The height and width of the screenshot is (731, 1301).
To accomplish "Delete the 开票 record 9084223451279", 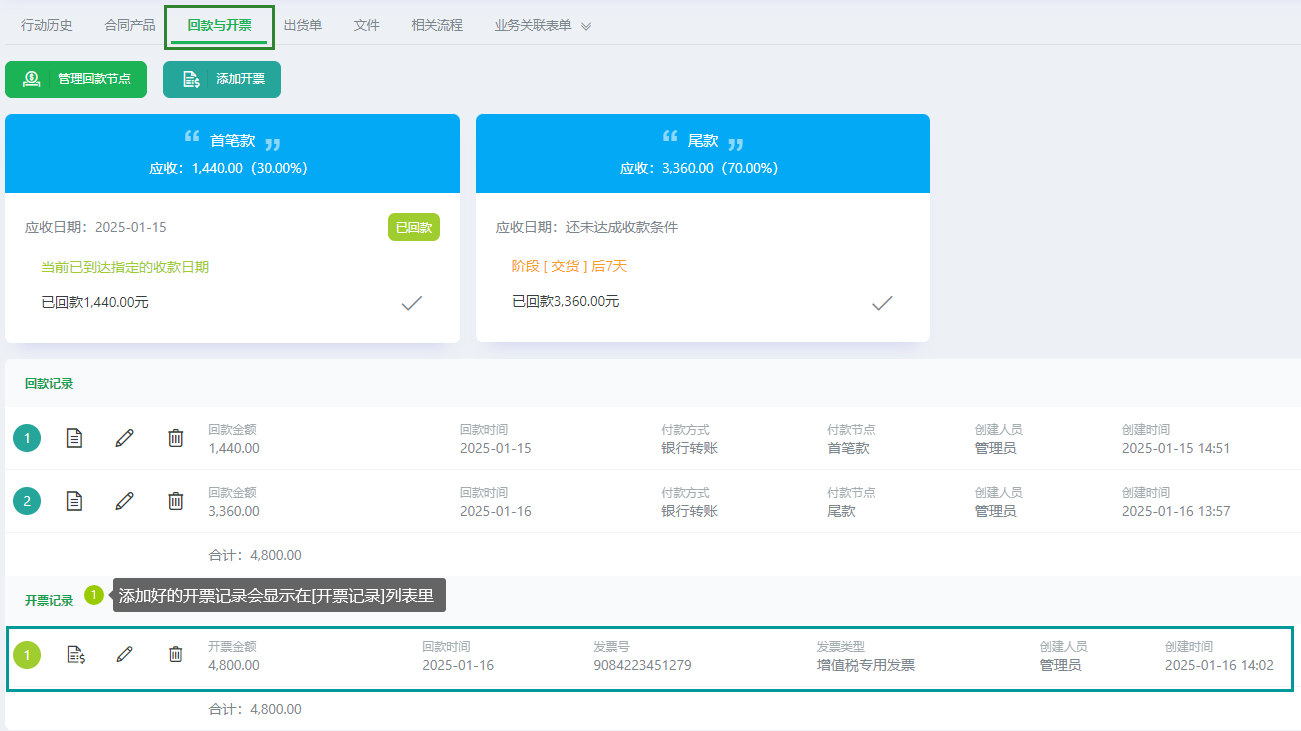I will pyautogui.click(x=176, y=655).
